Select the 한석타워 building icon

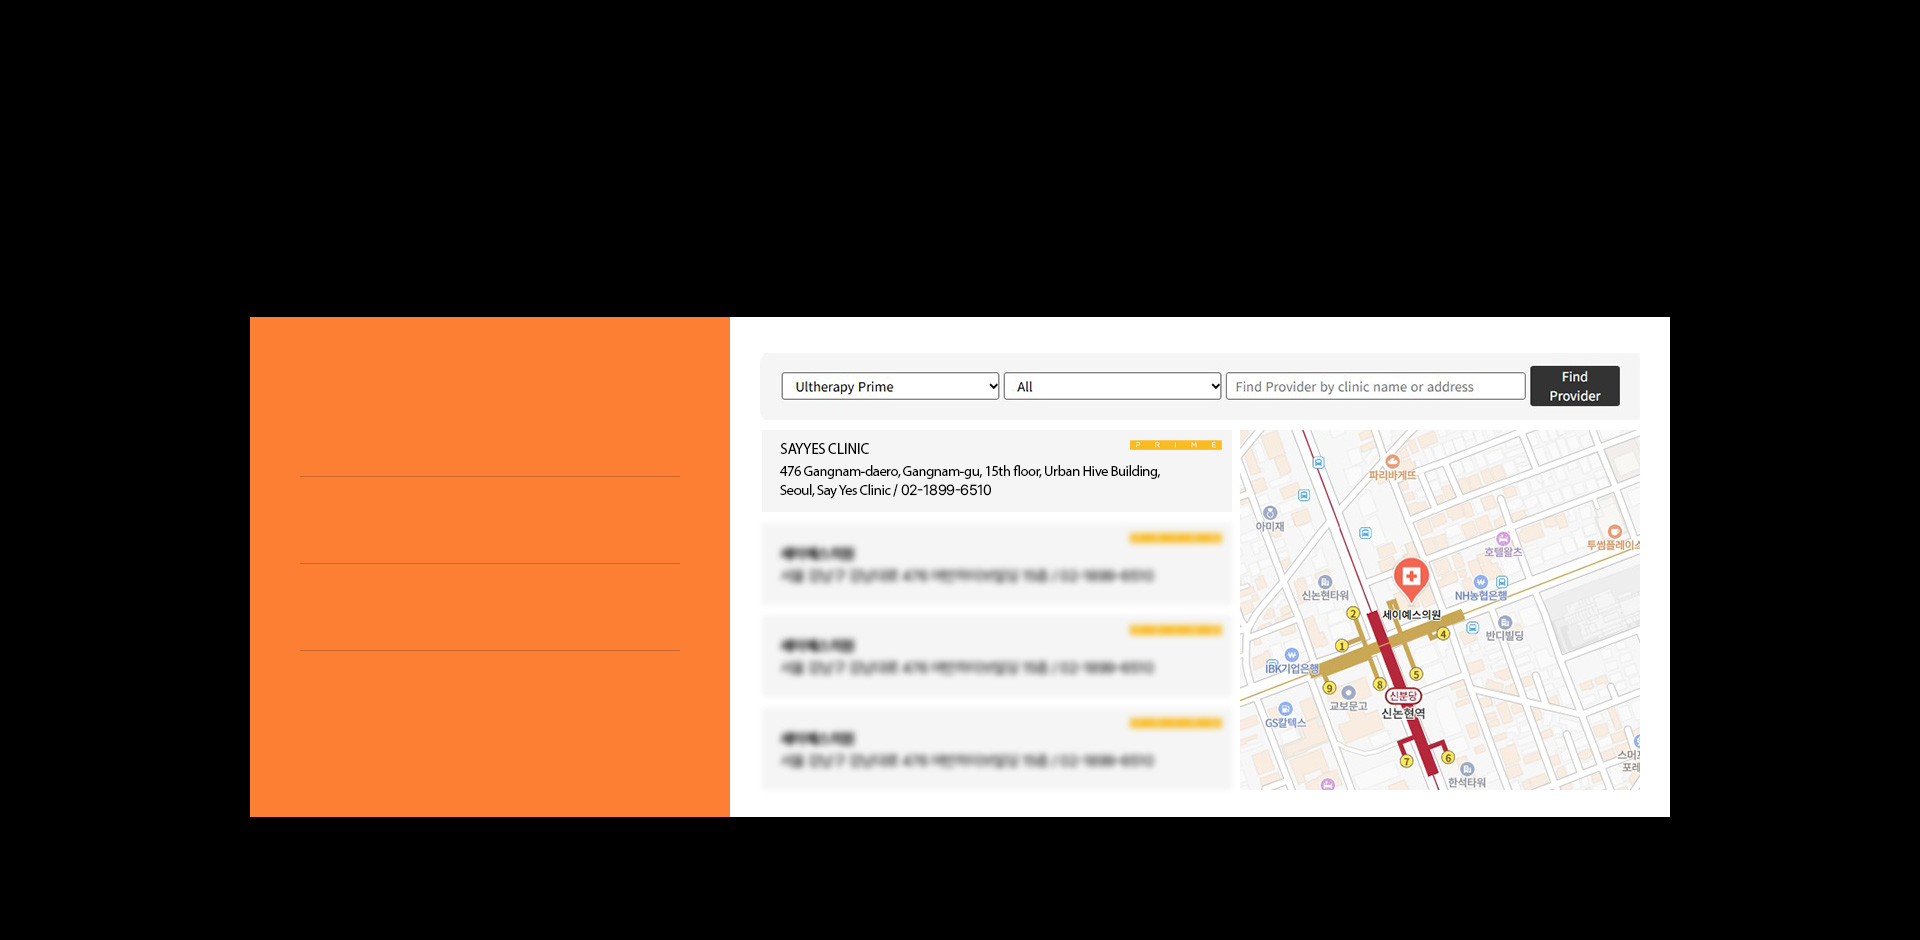[x=1467, y=769]
